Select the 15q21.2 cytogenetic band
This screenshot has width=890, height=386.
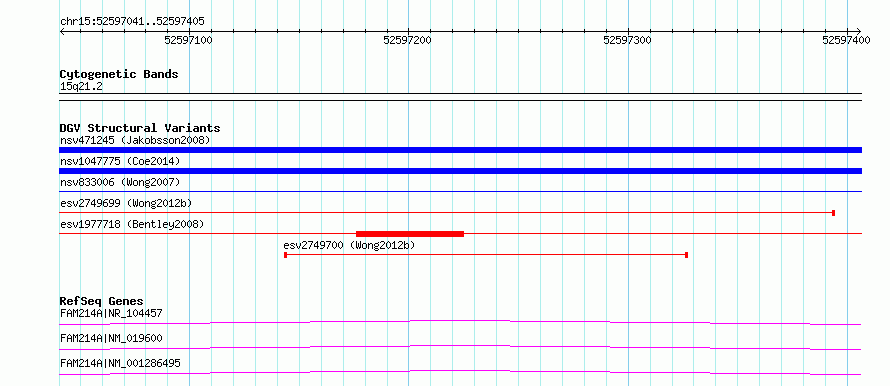[460, 97]
